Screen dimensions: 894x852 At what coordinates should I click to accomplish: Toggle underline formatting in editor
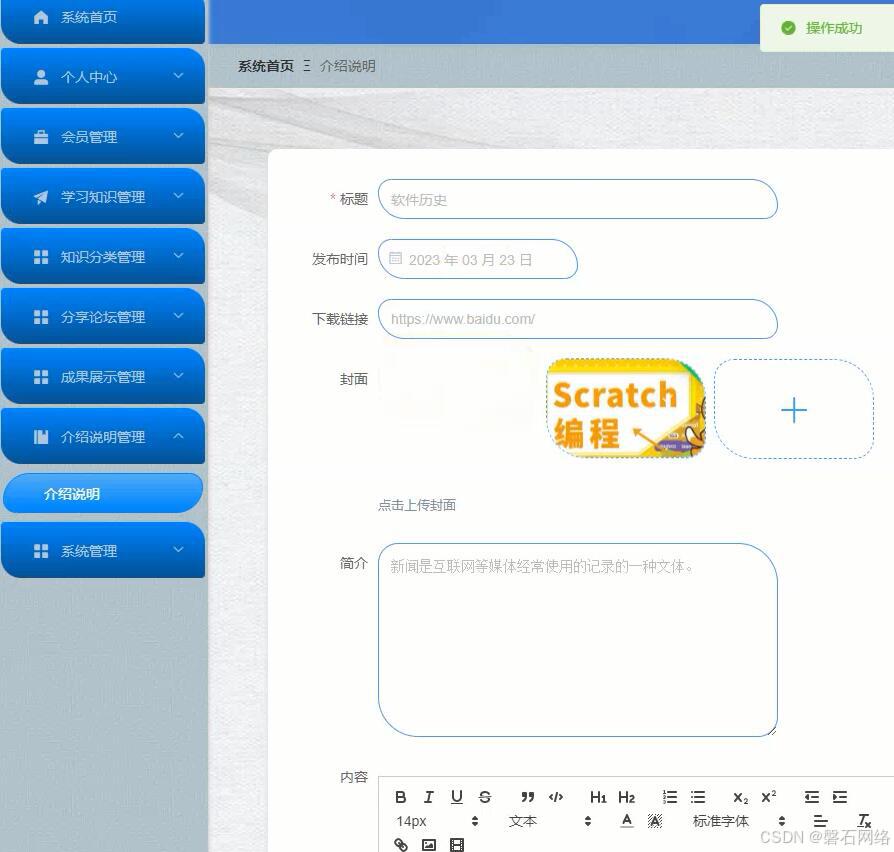tap(457, 797)
